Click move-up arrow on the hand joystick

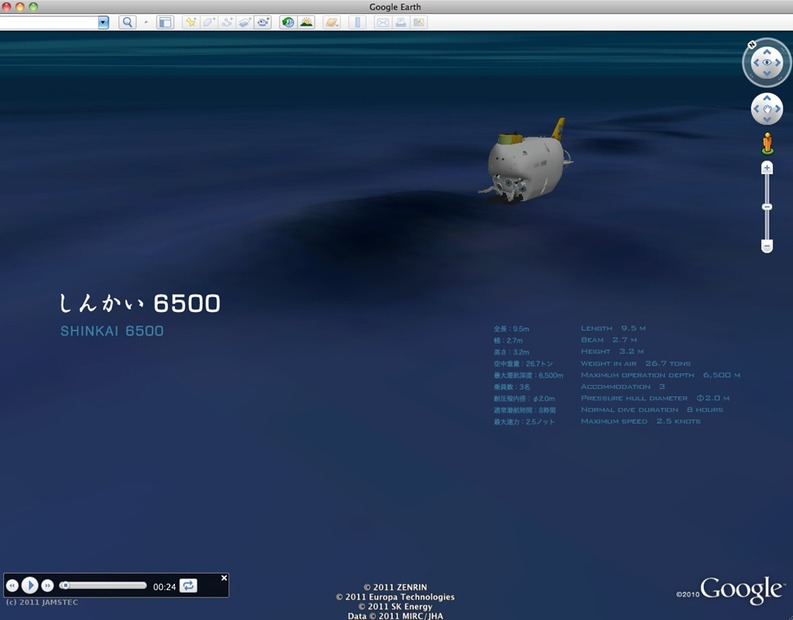click(x=767, y=98)
